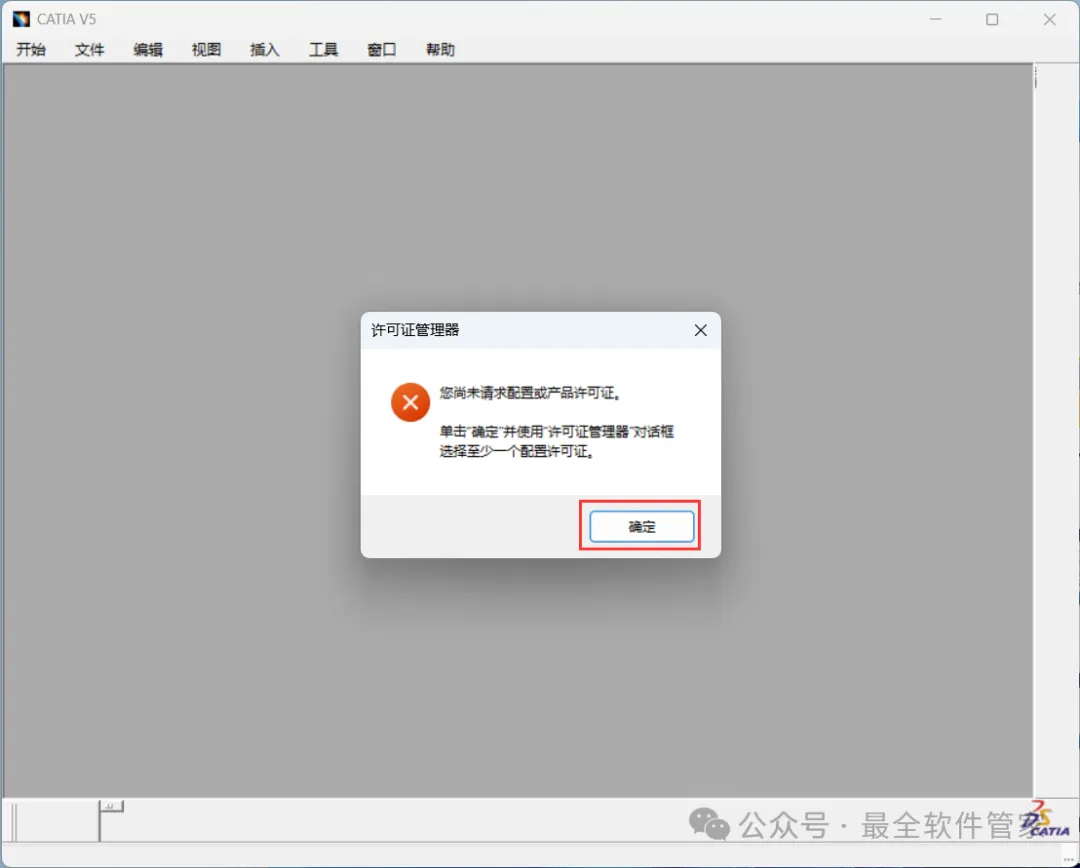Close the 许可证管理器 dialog

click(x=700, y=331)
